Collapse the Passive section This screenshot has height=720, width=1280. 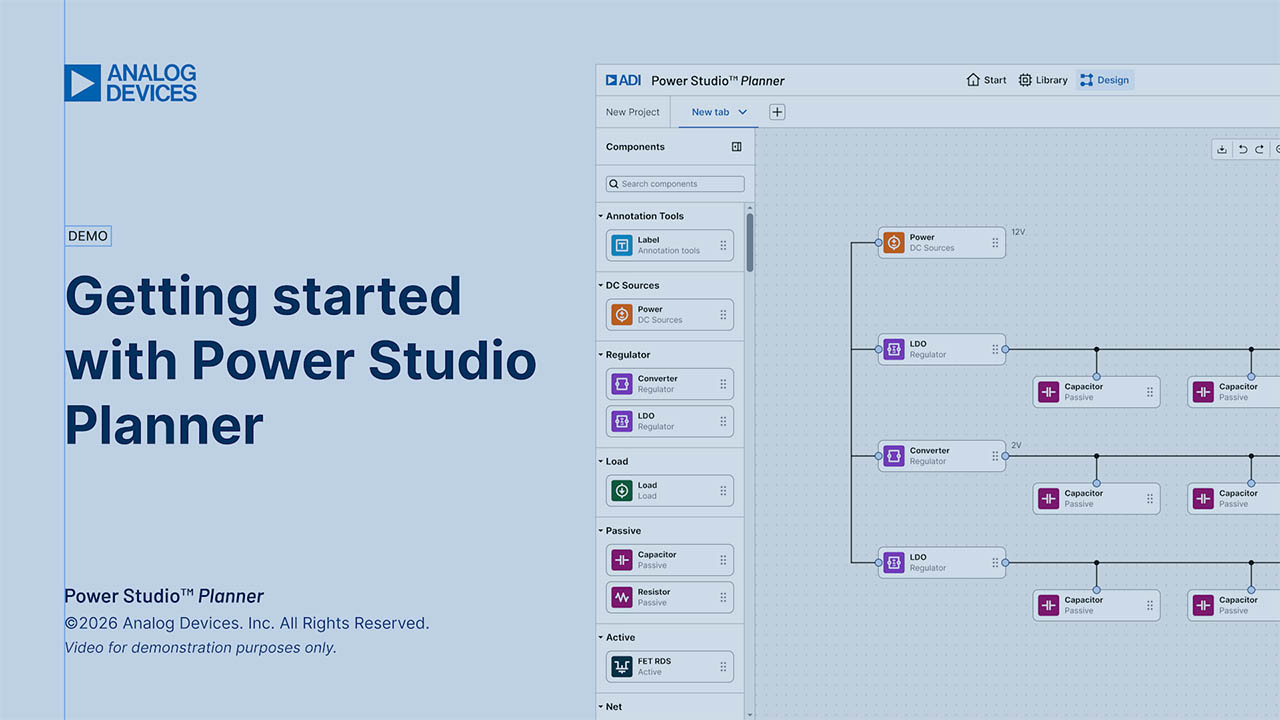click(x=601, y=531)
